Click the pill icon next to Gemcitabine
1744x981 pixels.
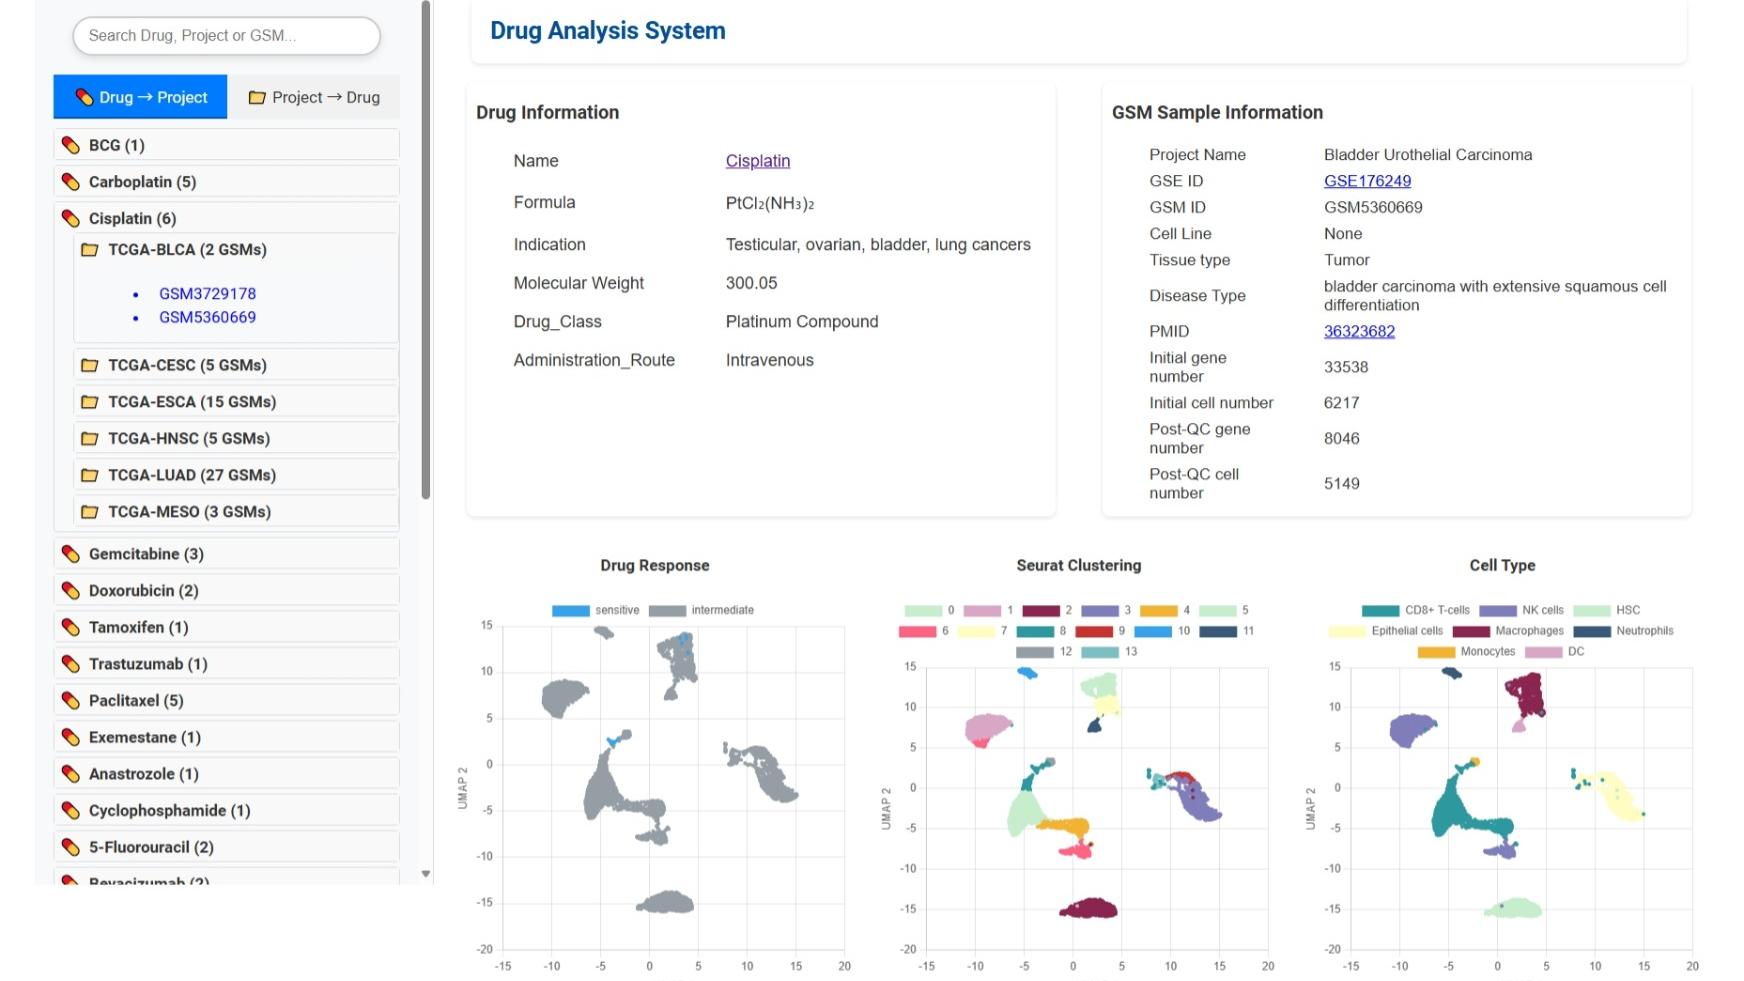click(x=70, y=553)
